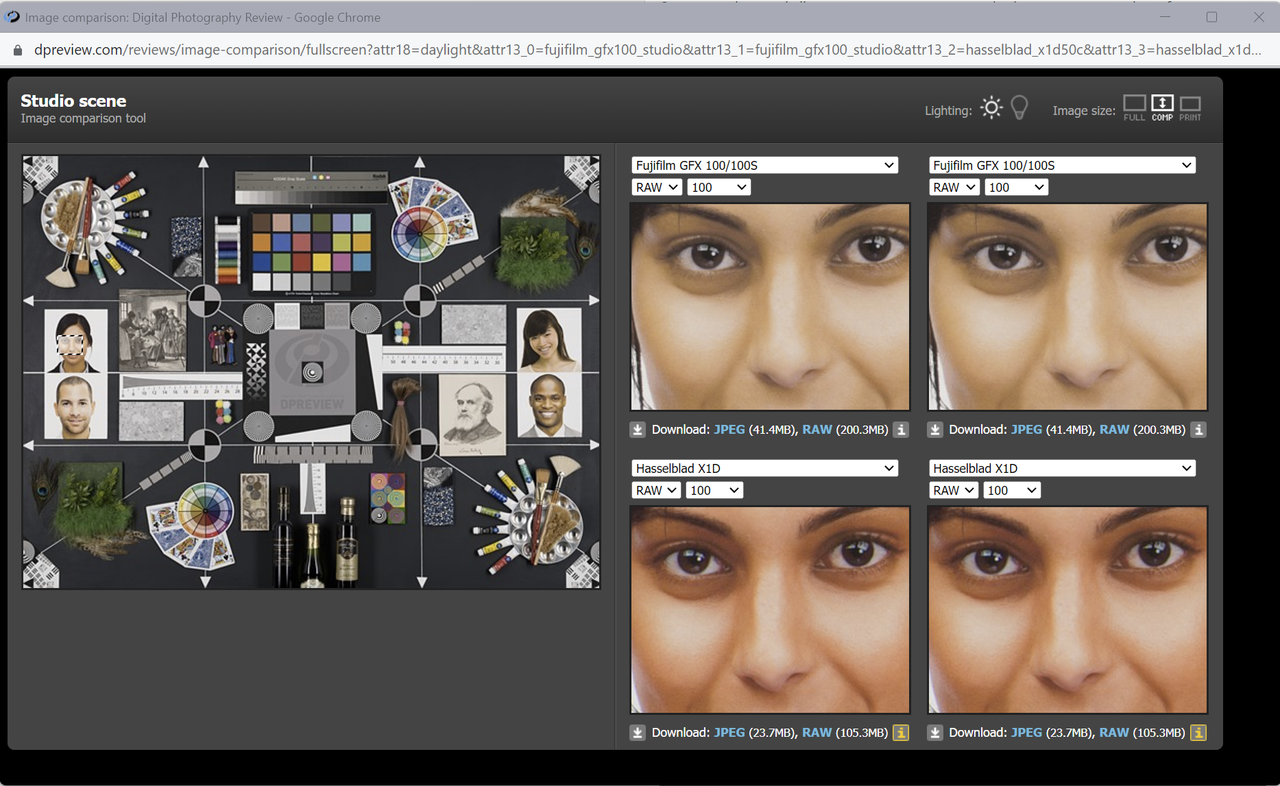The width and height of the screenshot is (1280, 786).
Task: Open info icon of top-right Fujifilm panel
Action: [1198, 429]
